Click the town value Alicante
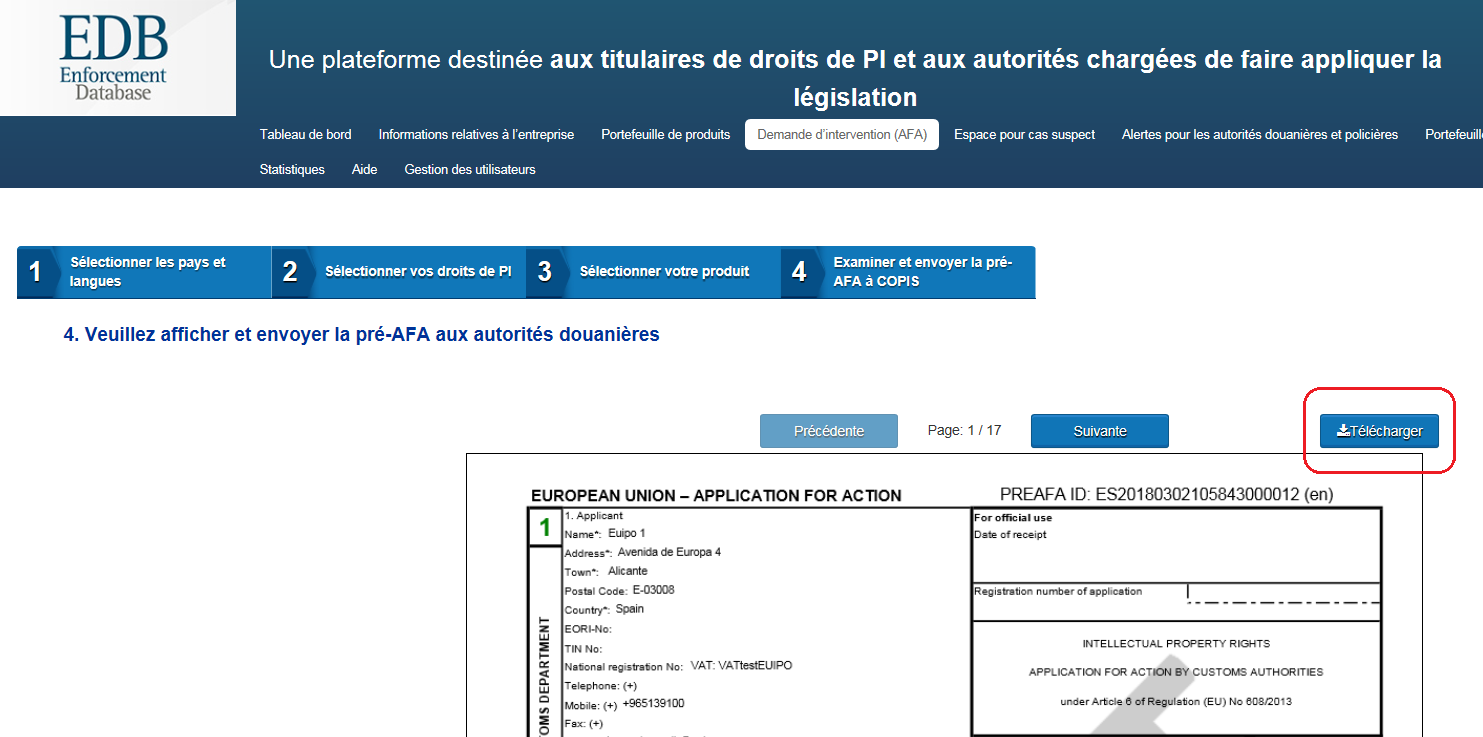The width and height of the screenshot is (1483, 737). [628, 571]
